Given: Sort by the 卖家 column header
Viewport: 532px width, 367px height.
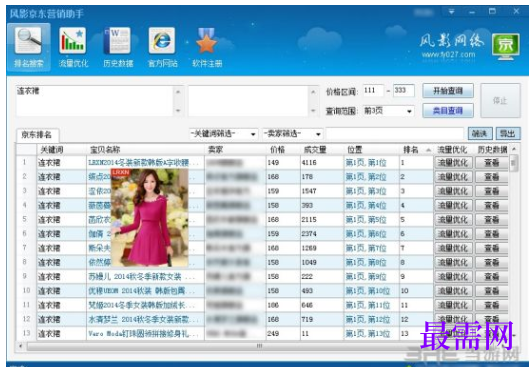Looking at the screenshot, I should (x=235, y=150).
